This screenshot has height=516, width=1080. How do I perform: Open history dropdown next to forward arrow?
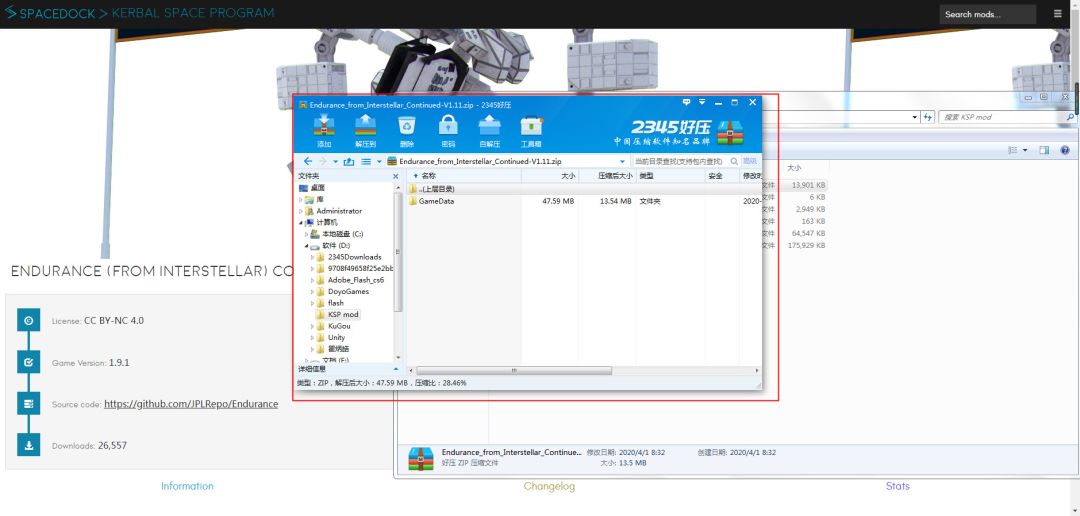pyautogui.click(x=335, y=162)
